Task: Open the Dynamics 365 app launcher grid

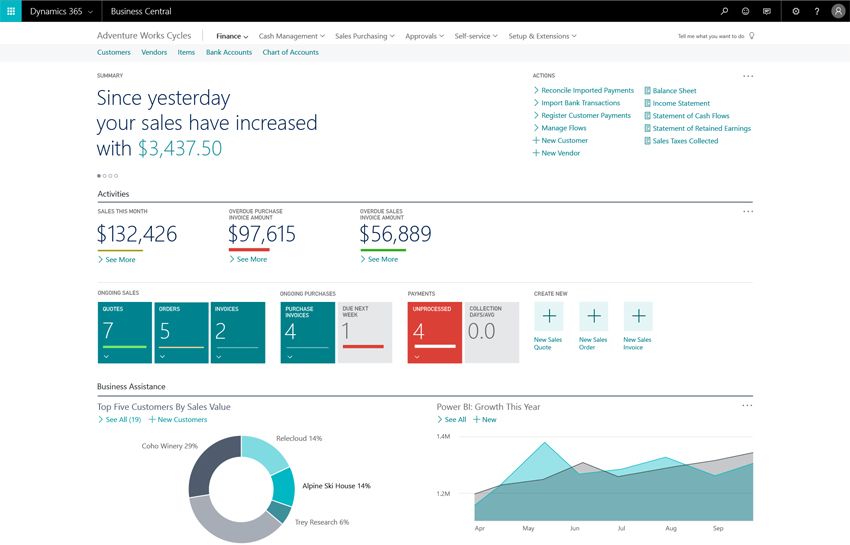Action: [x=11, y=11]
